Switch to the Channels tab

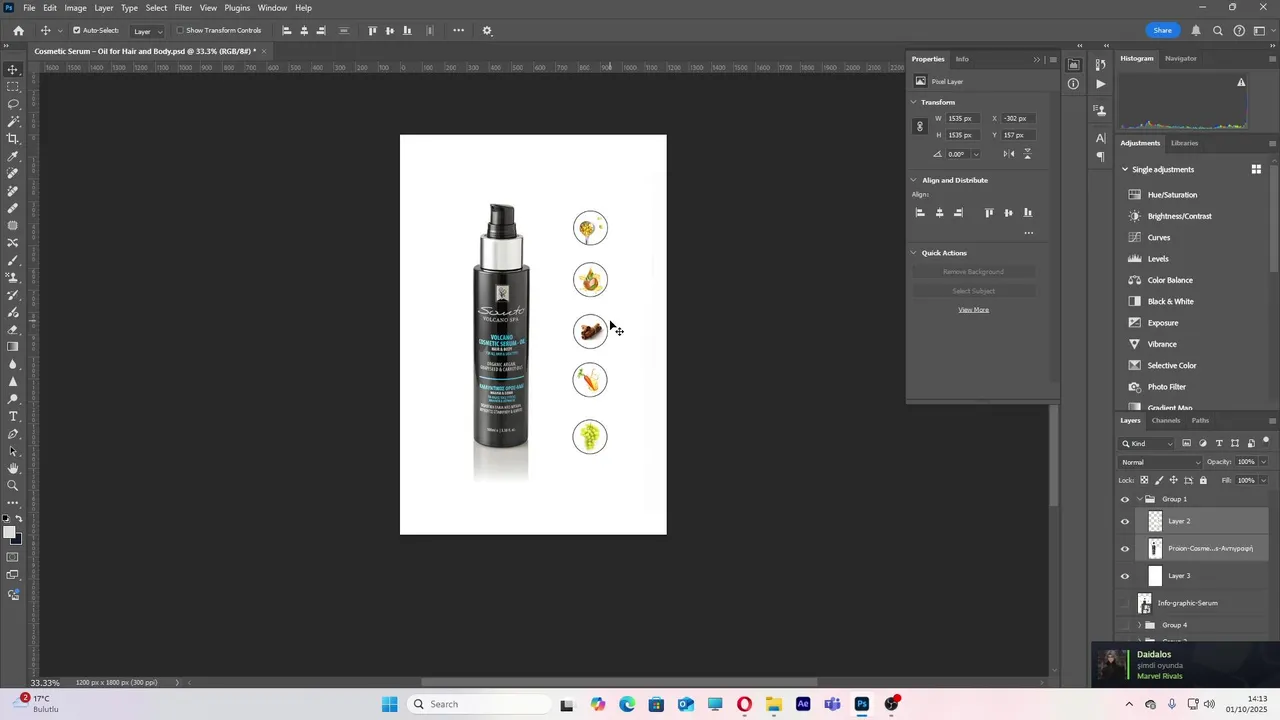[1166, 420]
